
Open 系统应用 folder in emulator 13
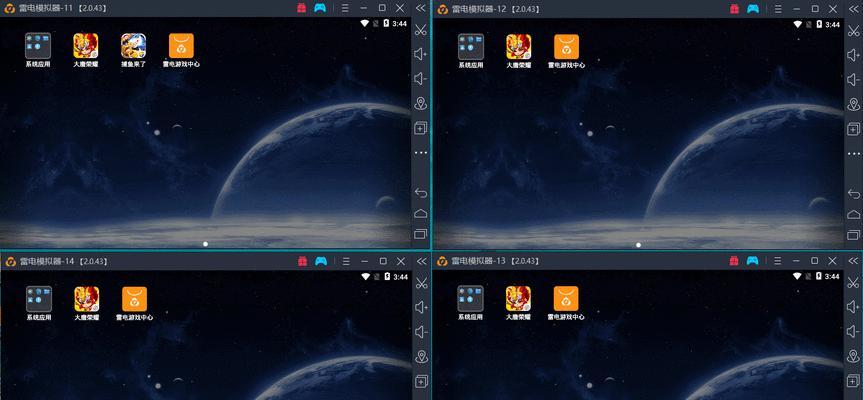[x=470, y=298]
